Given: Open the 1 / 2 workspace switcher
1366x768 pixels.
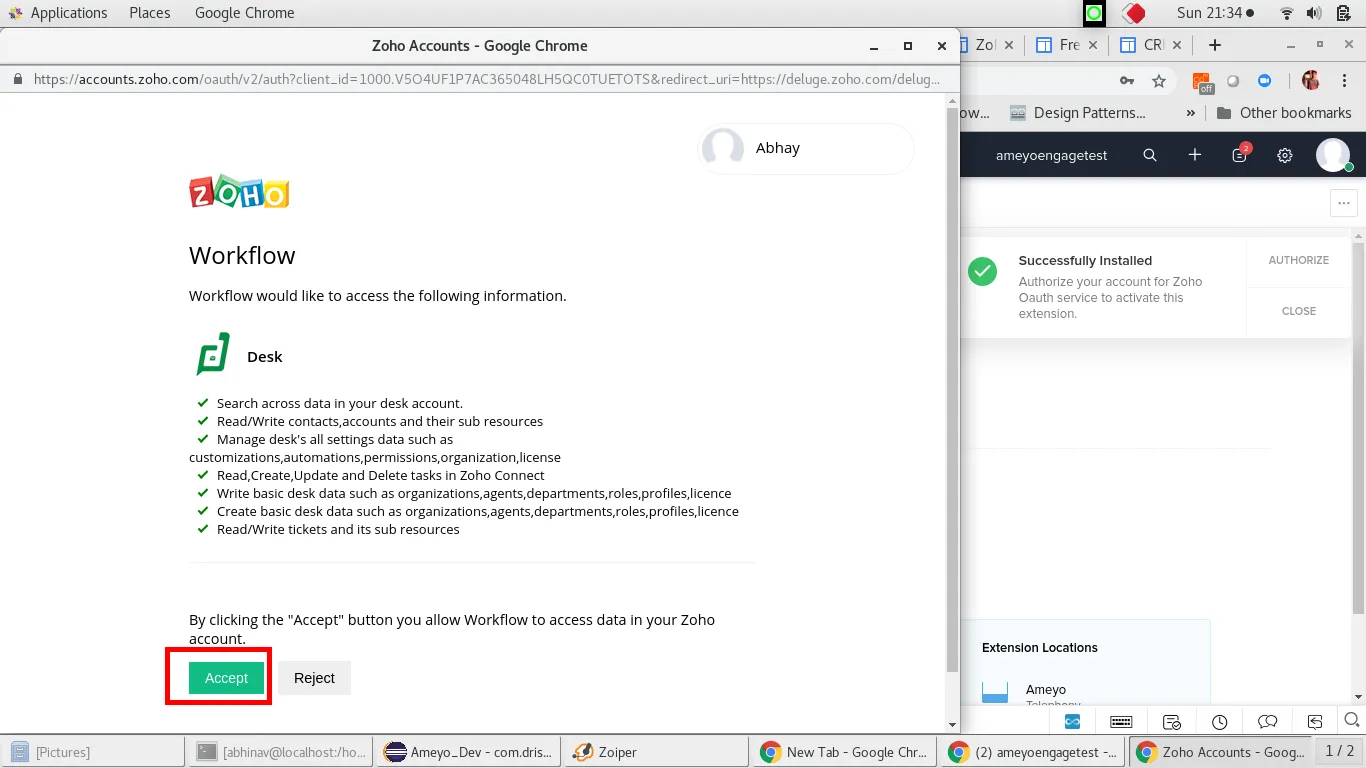Looking at the screenshot, I should (x=1340, y=751).
